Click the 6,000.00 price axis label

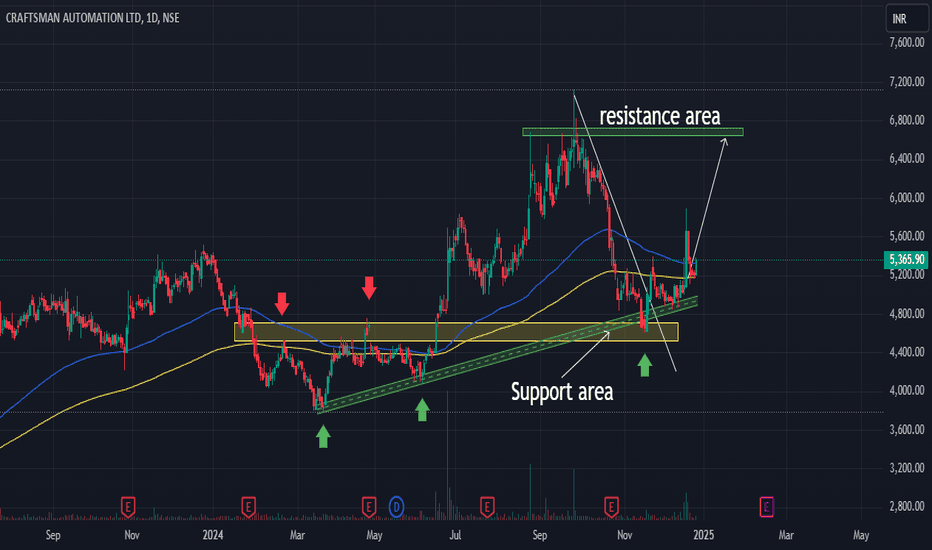(x=906, y=197)
